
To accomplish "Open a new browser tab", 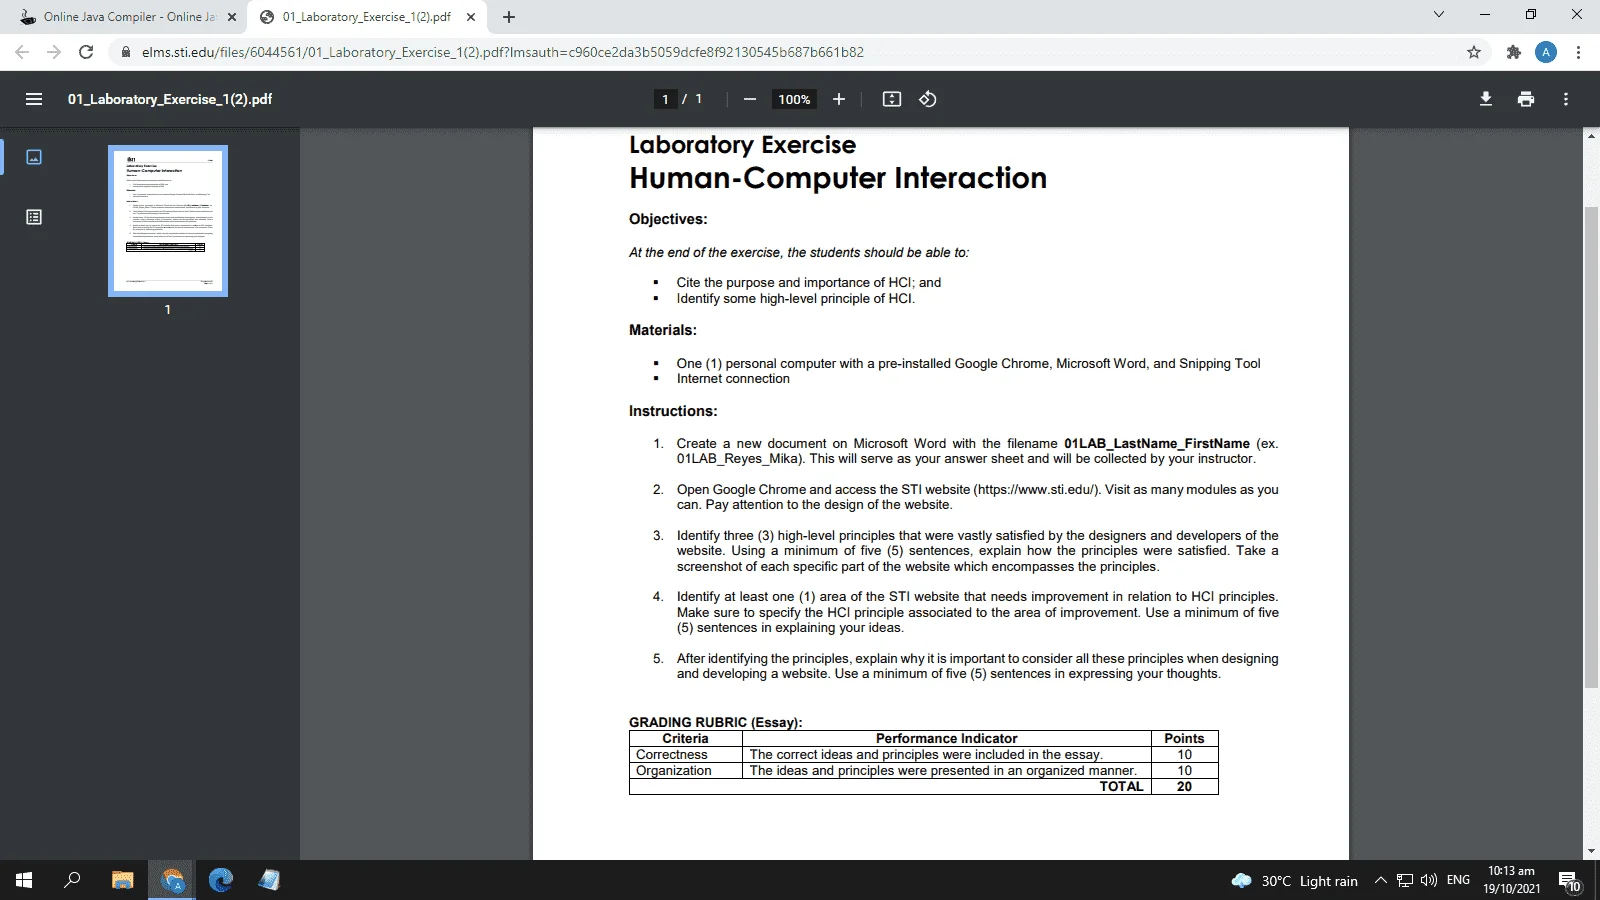I will point(509,17).
